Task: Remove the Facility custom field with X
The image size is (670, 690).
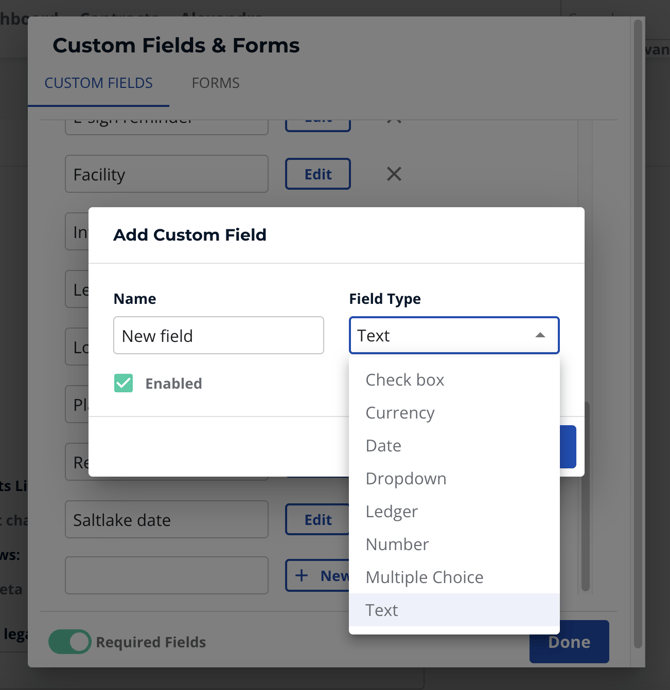Action: coord(394,174)
